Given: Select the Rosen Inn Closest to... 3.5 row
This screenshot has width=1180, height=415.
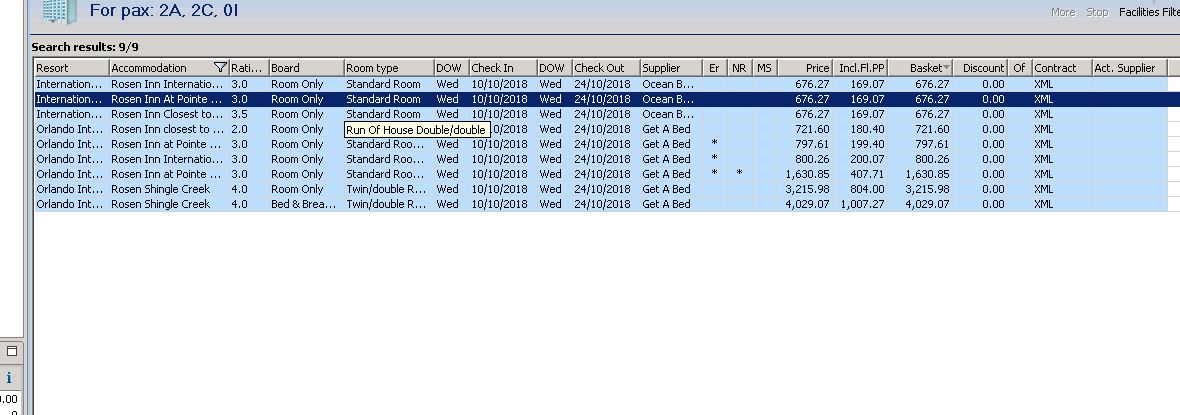Looking at the screenshot, I should tap(601, 114).
